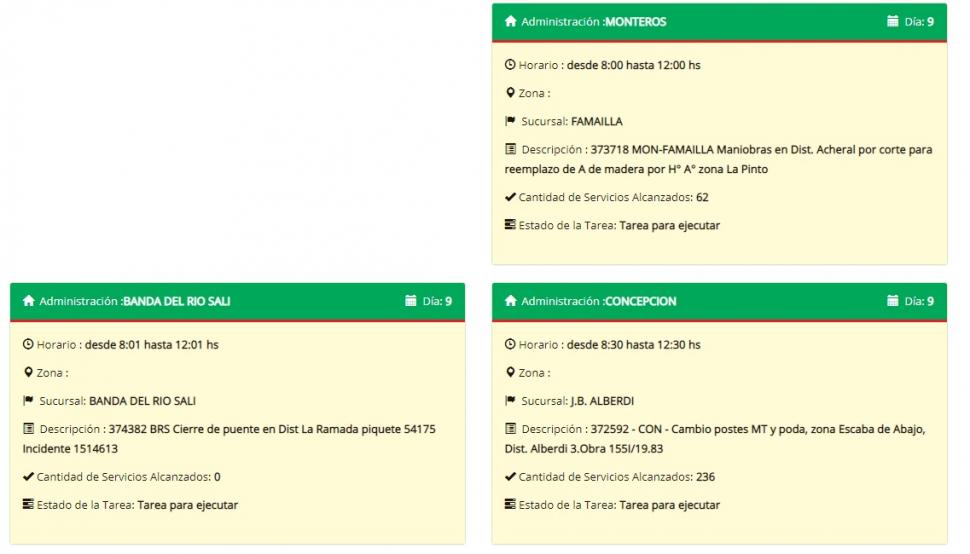Click the home icon in CONCEPCION card header
The image size is (970, 554).
(x=511, y=300)
